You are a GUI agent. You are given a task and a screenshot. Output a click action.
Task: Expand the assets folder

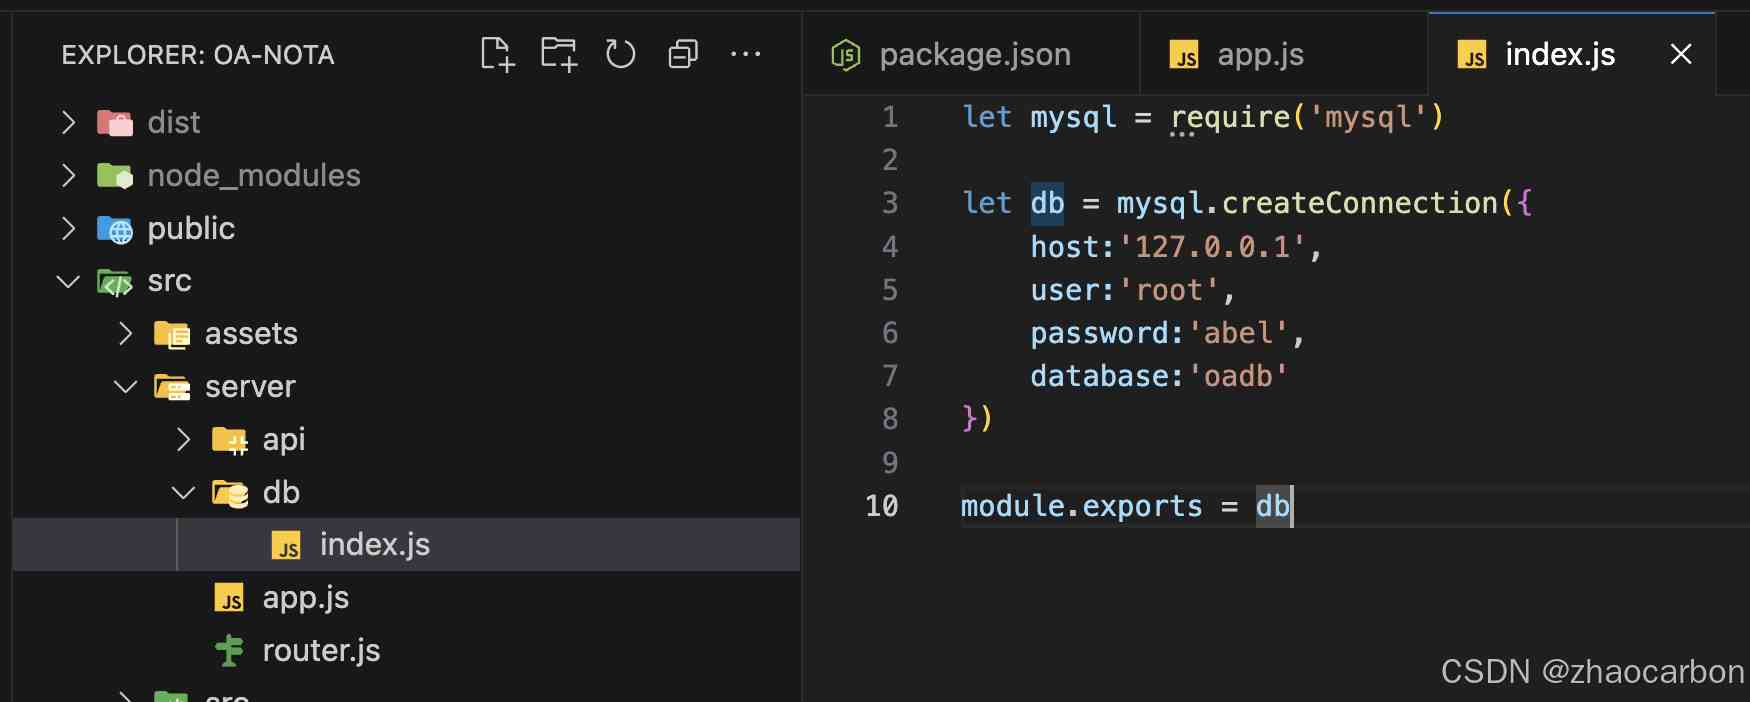(x=126, y=334)
